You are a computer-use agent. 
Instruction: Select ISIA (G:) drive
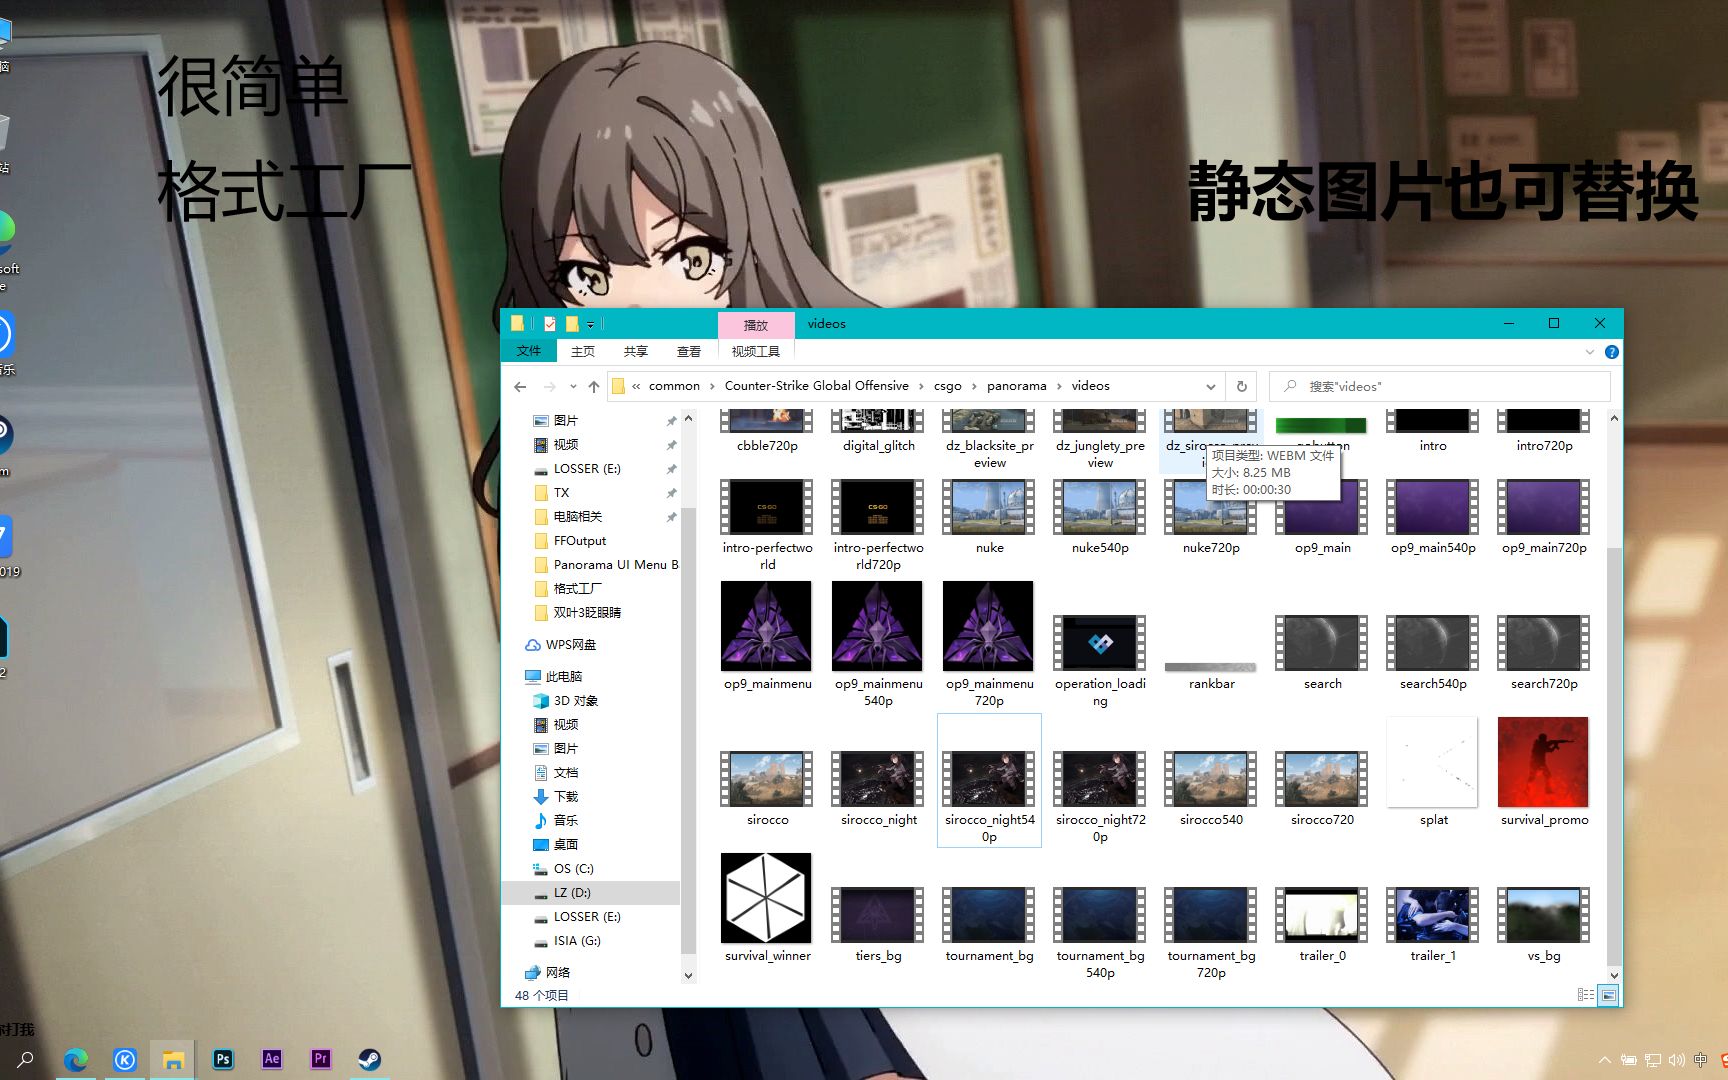pos(577,941)
